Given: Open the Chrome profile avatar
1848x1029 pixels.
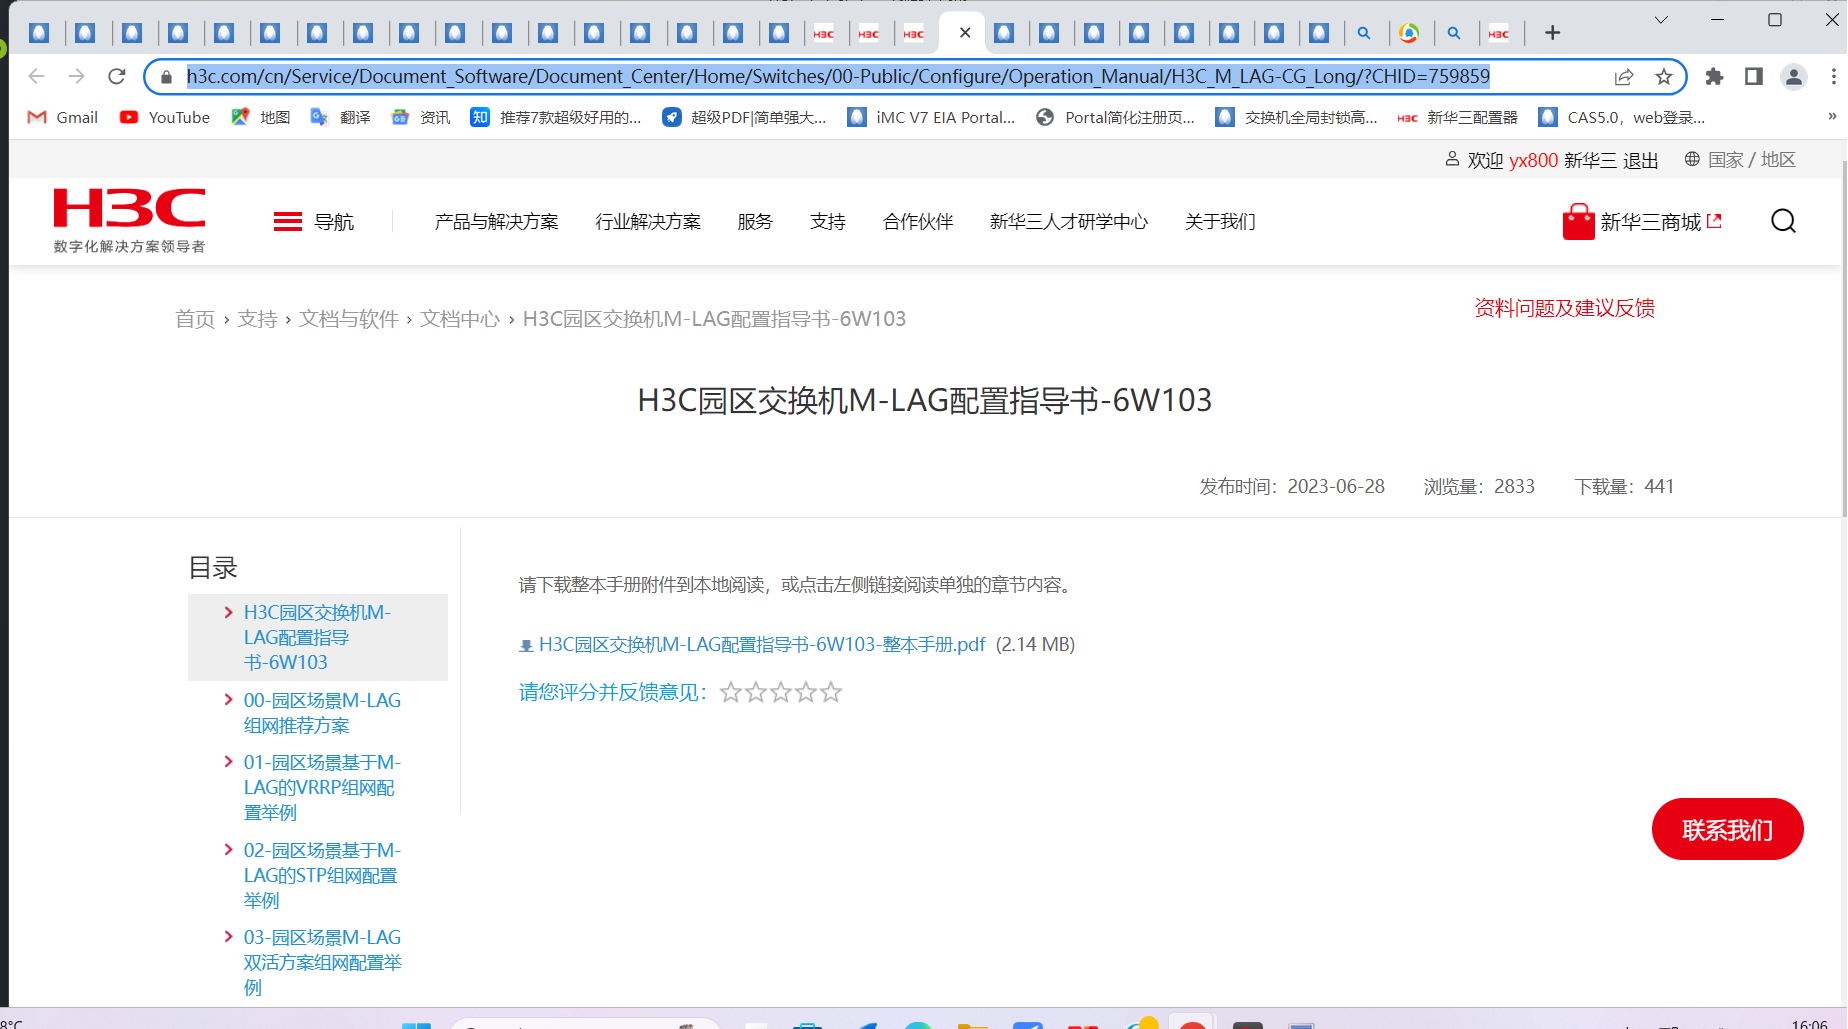Looking at the screenshot, I should 1794,77.
